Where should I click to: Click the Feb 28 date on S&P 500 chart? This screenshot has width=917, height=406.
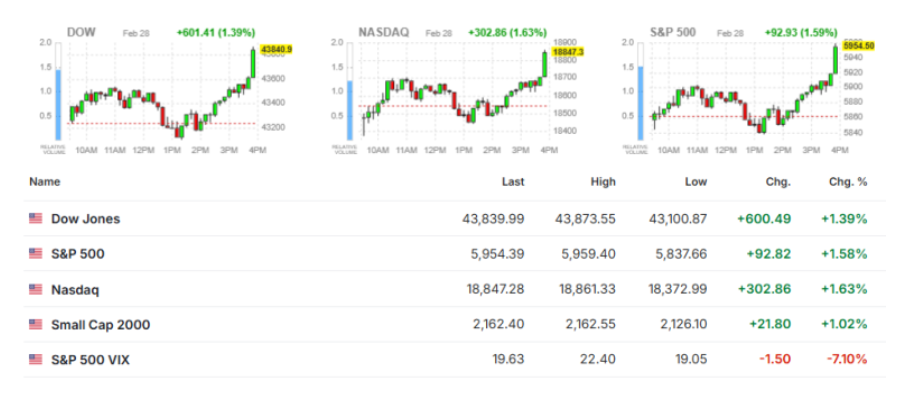[x=730, y=33]
